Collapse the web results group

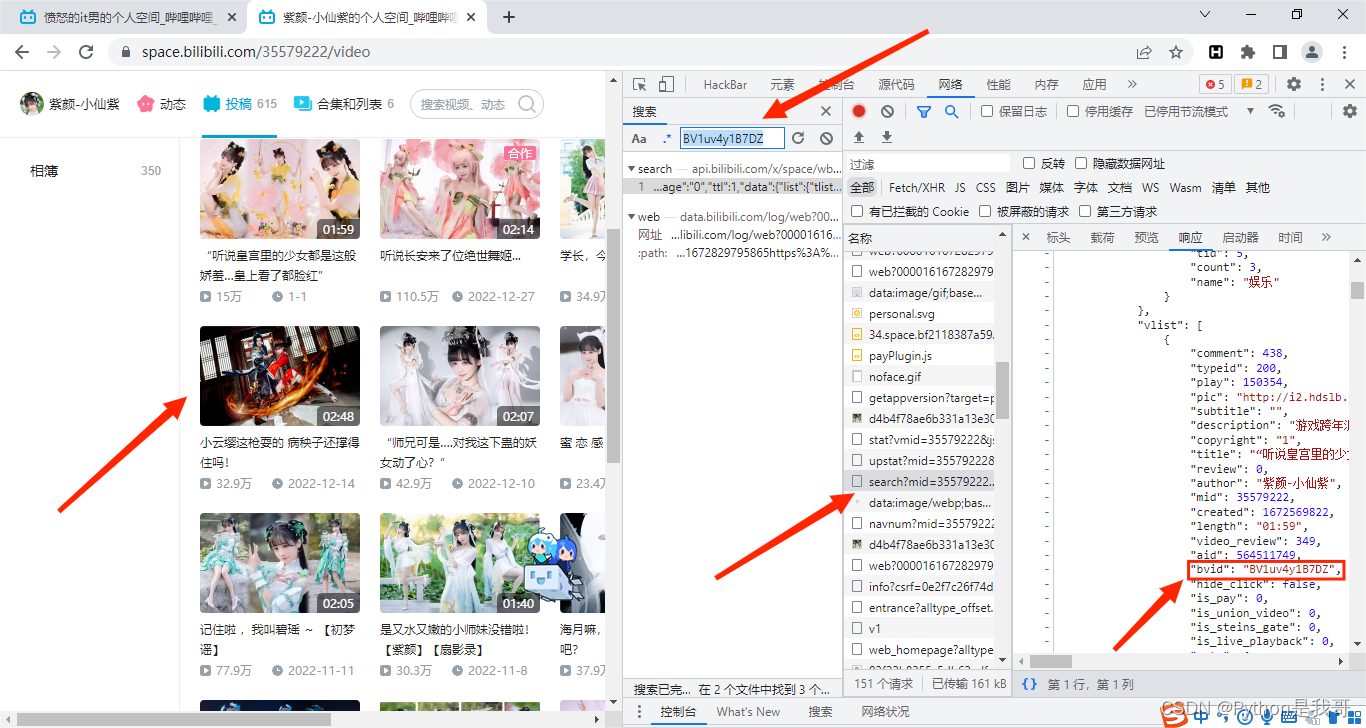[x=632, y=216]
